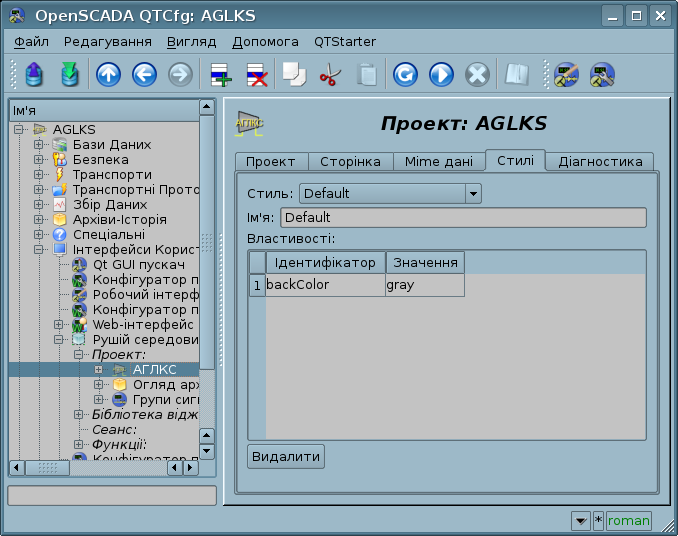Image resolution: width=678 pixels, height=536 pixels.
Task: Launch the first QTStarter module icon
Action: pyautogui.click(x=566, y=75)
